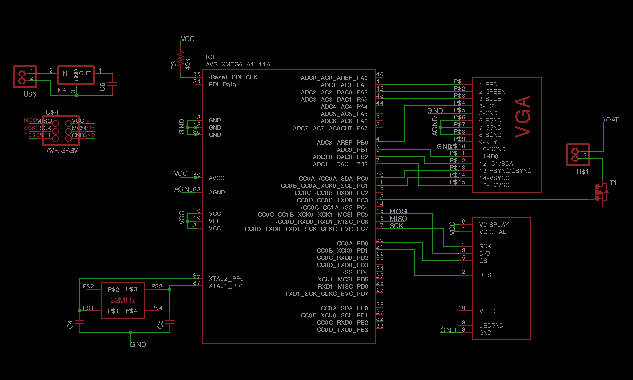Image resolution: width=633 pixels, height=380 pixels.
Task: Select the MISO net label
Action: coord(398,218)
